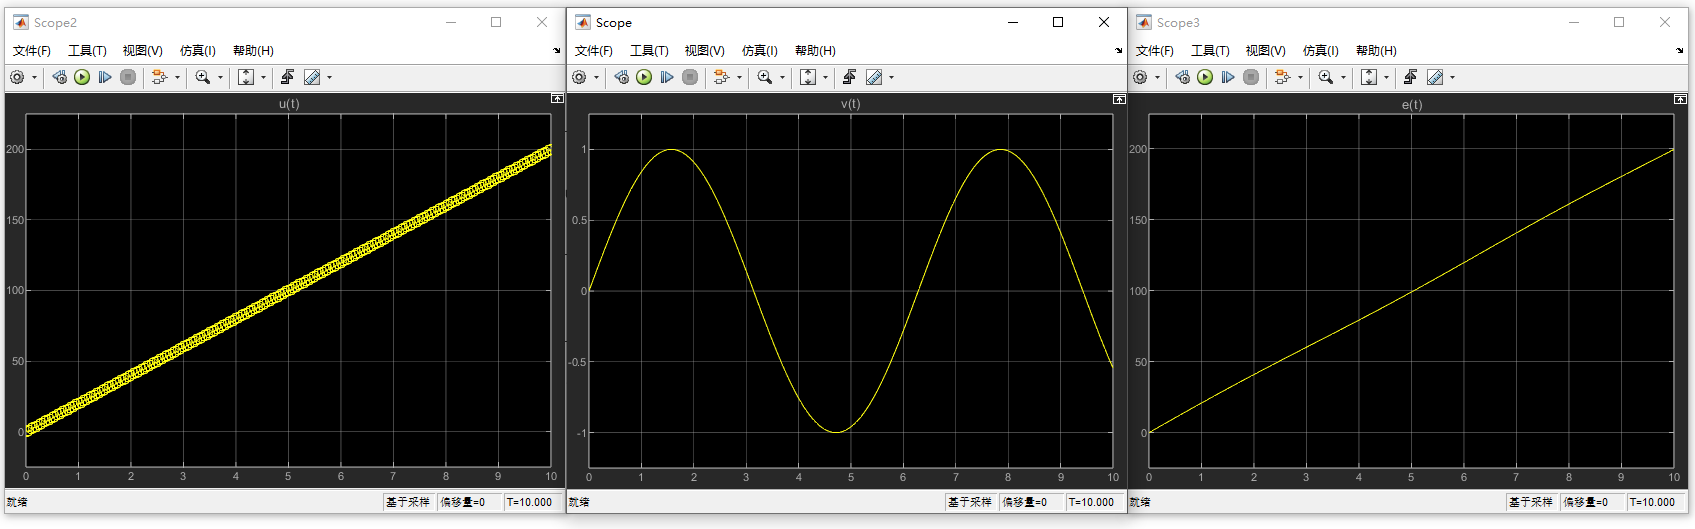1695x529 pixels.
Task: Click the stop button in Scope2 toolbar
Action: 128,77
